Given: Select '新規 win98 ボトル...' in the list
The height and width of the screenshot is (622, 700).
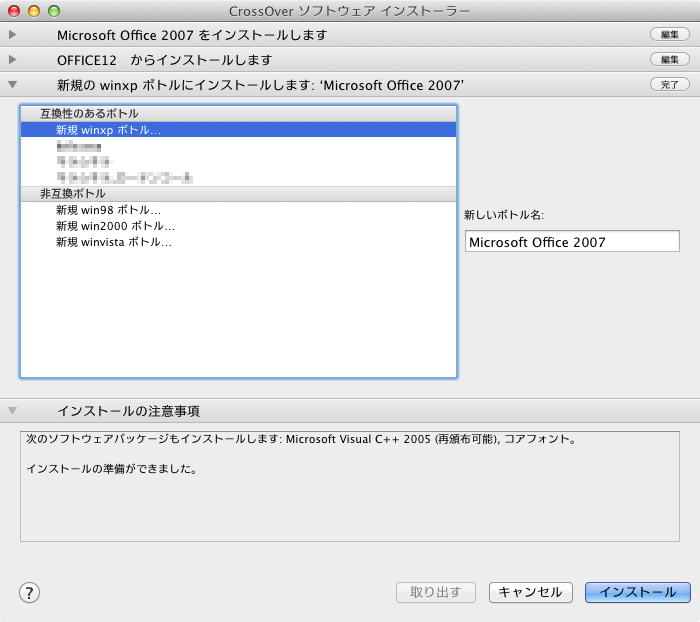Looking at the screenshot, I should (x=238, y=210).
